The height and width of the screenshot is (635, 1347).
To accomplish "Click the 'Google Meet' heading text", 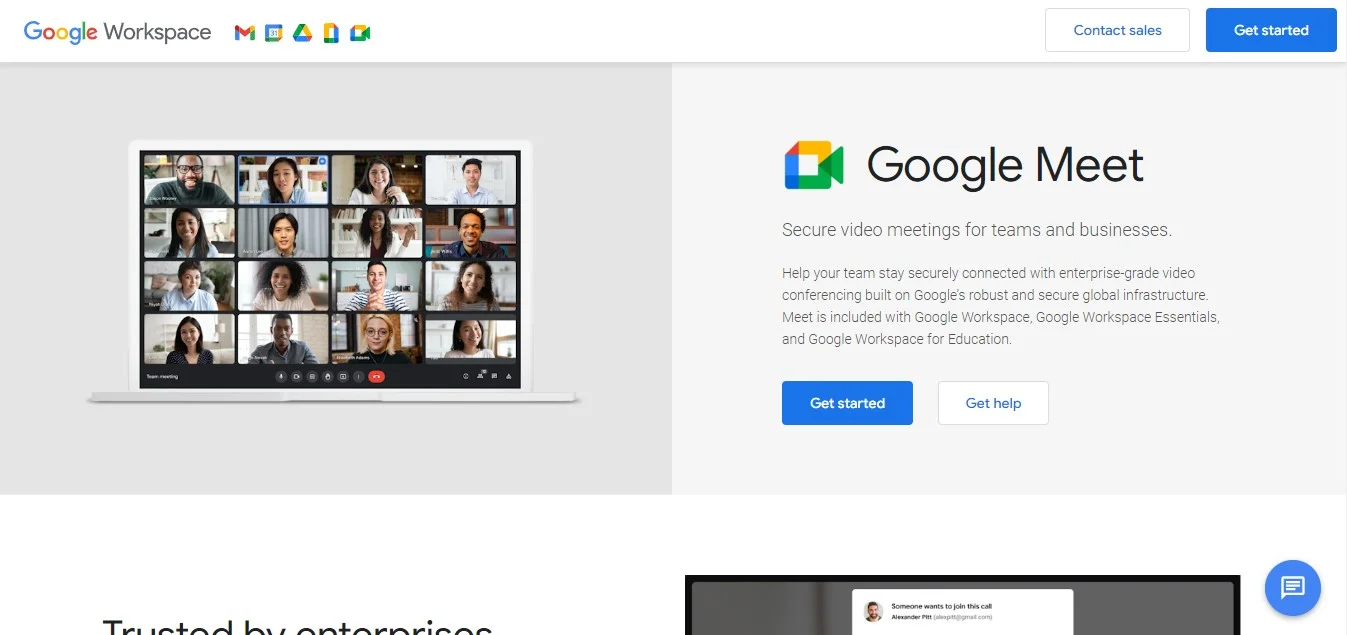I will (1005, 165).
